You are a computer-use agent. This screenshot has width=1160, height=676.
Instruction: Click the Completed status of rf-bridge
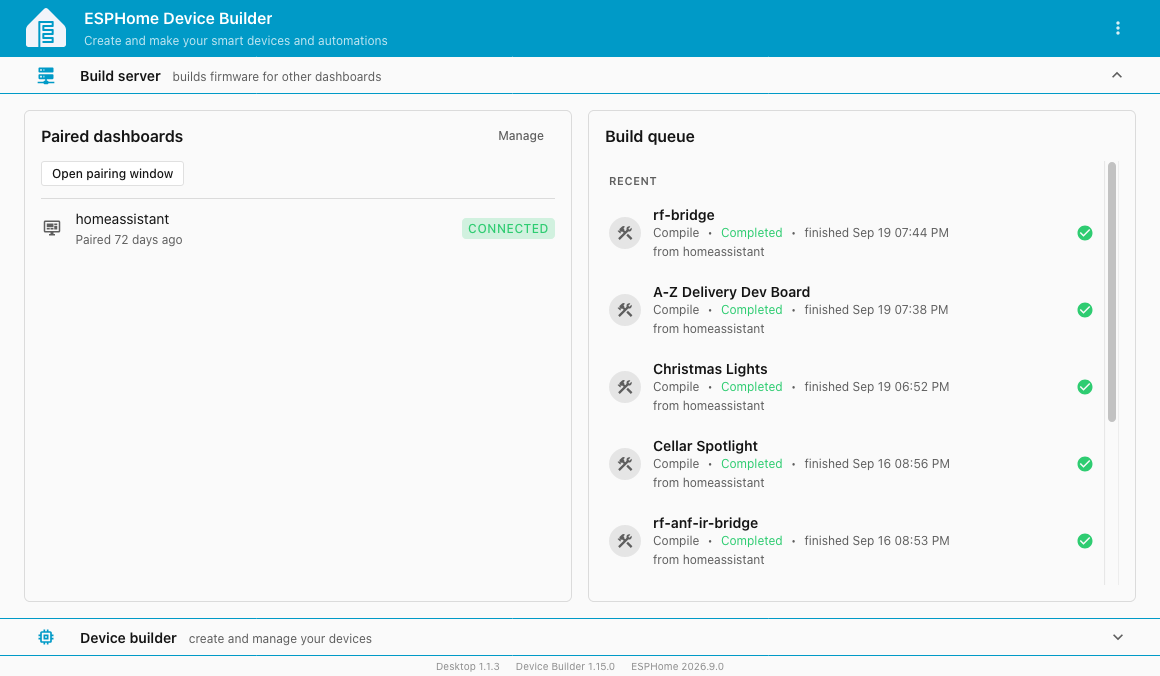point(752,233)
